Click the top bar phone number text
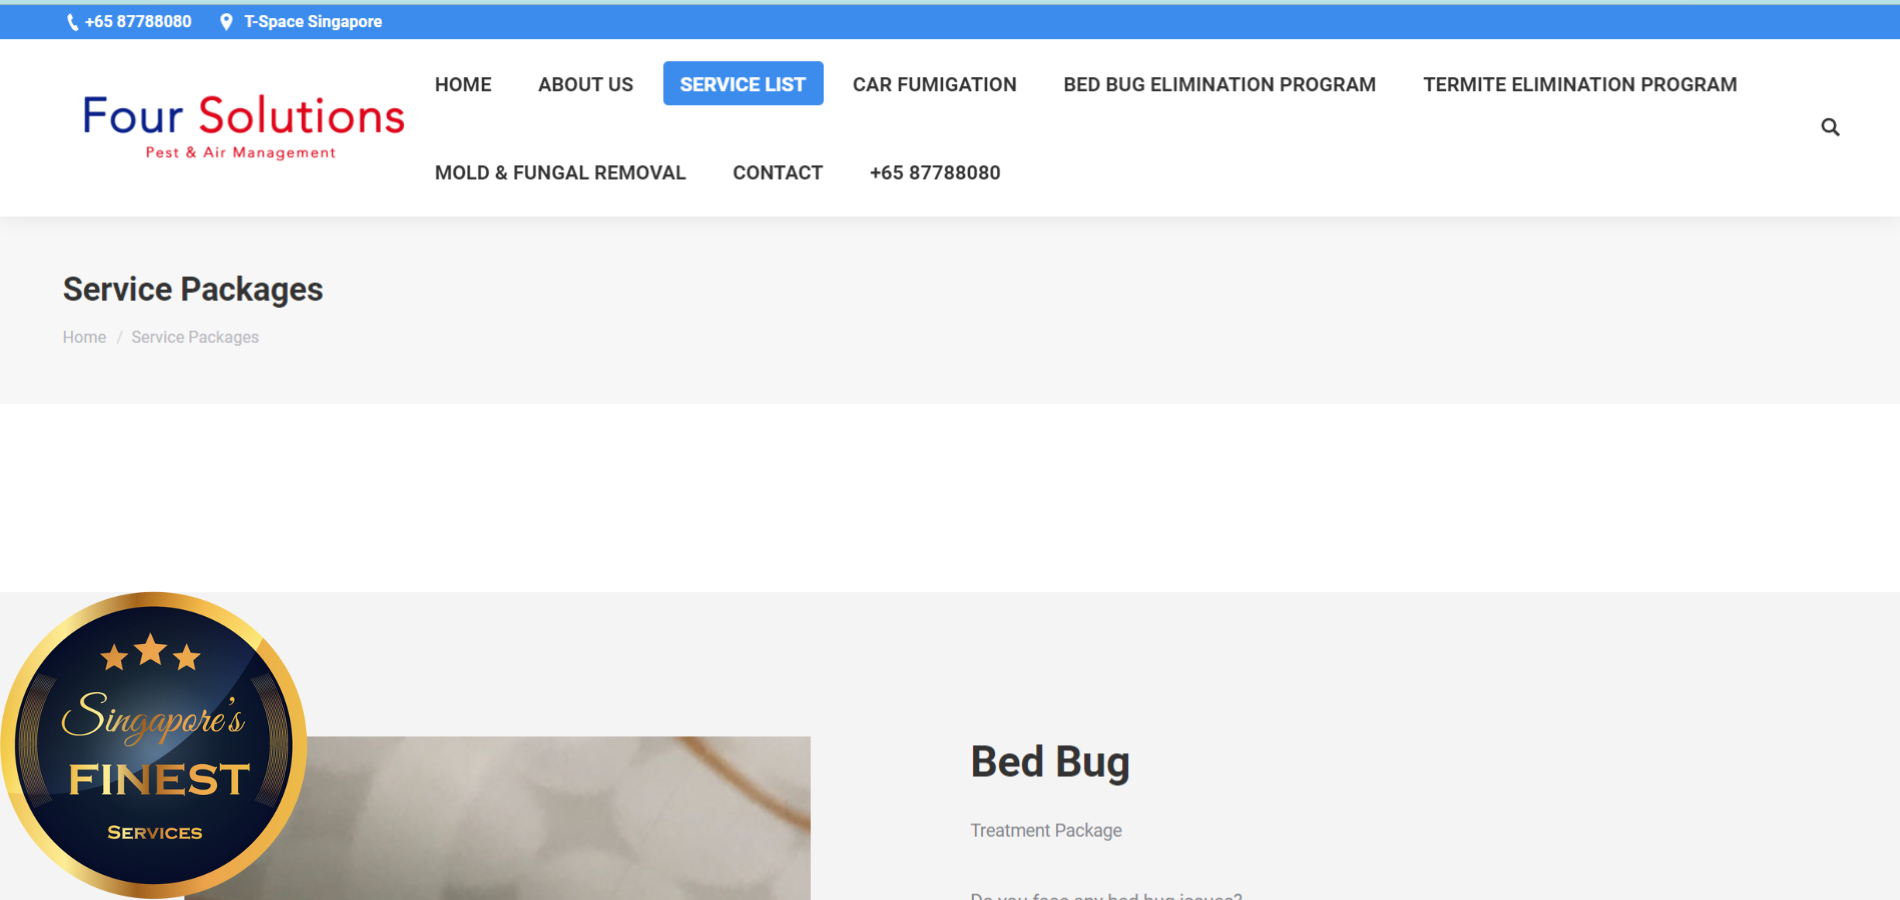The width and height of the screenshot is (1900, 900). 138,22
